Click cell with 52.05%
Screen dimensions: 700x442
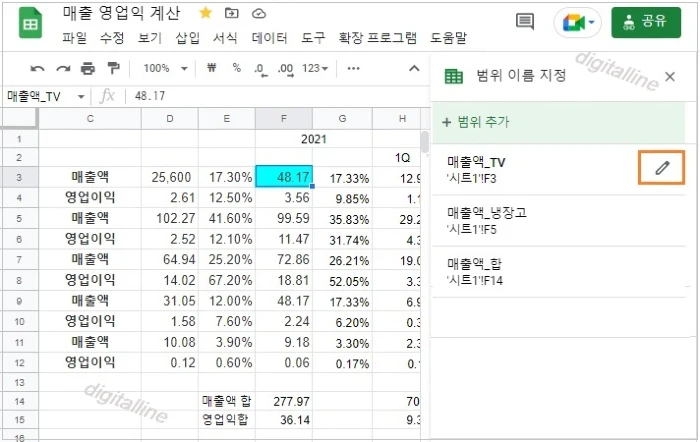[x=342, y=280]
